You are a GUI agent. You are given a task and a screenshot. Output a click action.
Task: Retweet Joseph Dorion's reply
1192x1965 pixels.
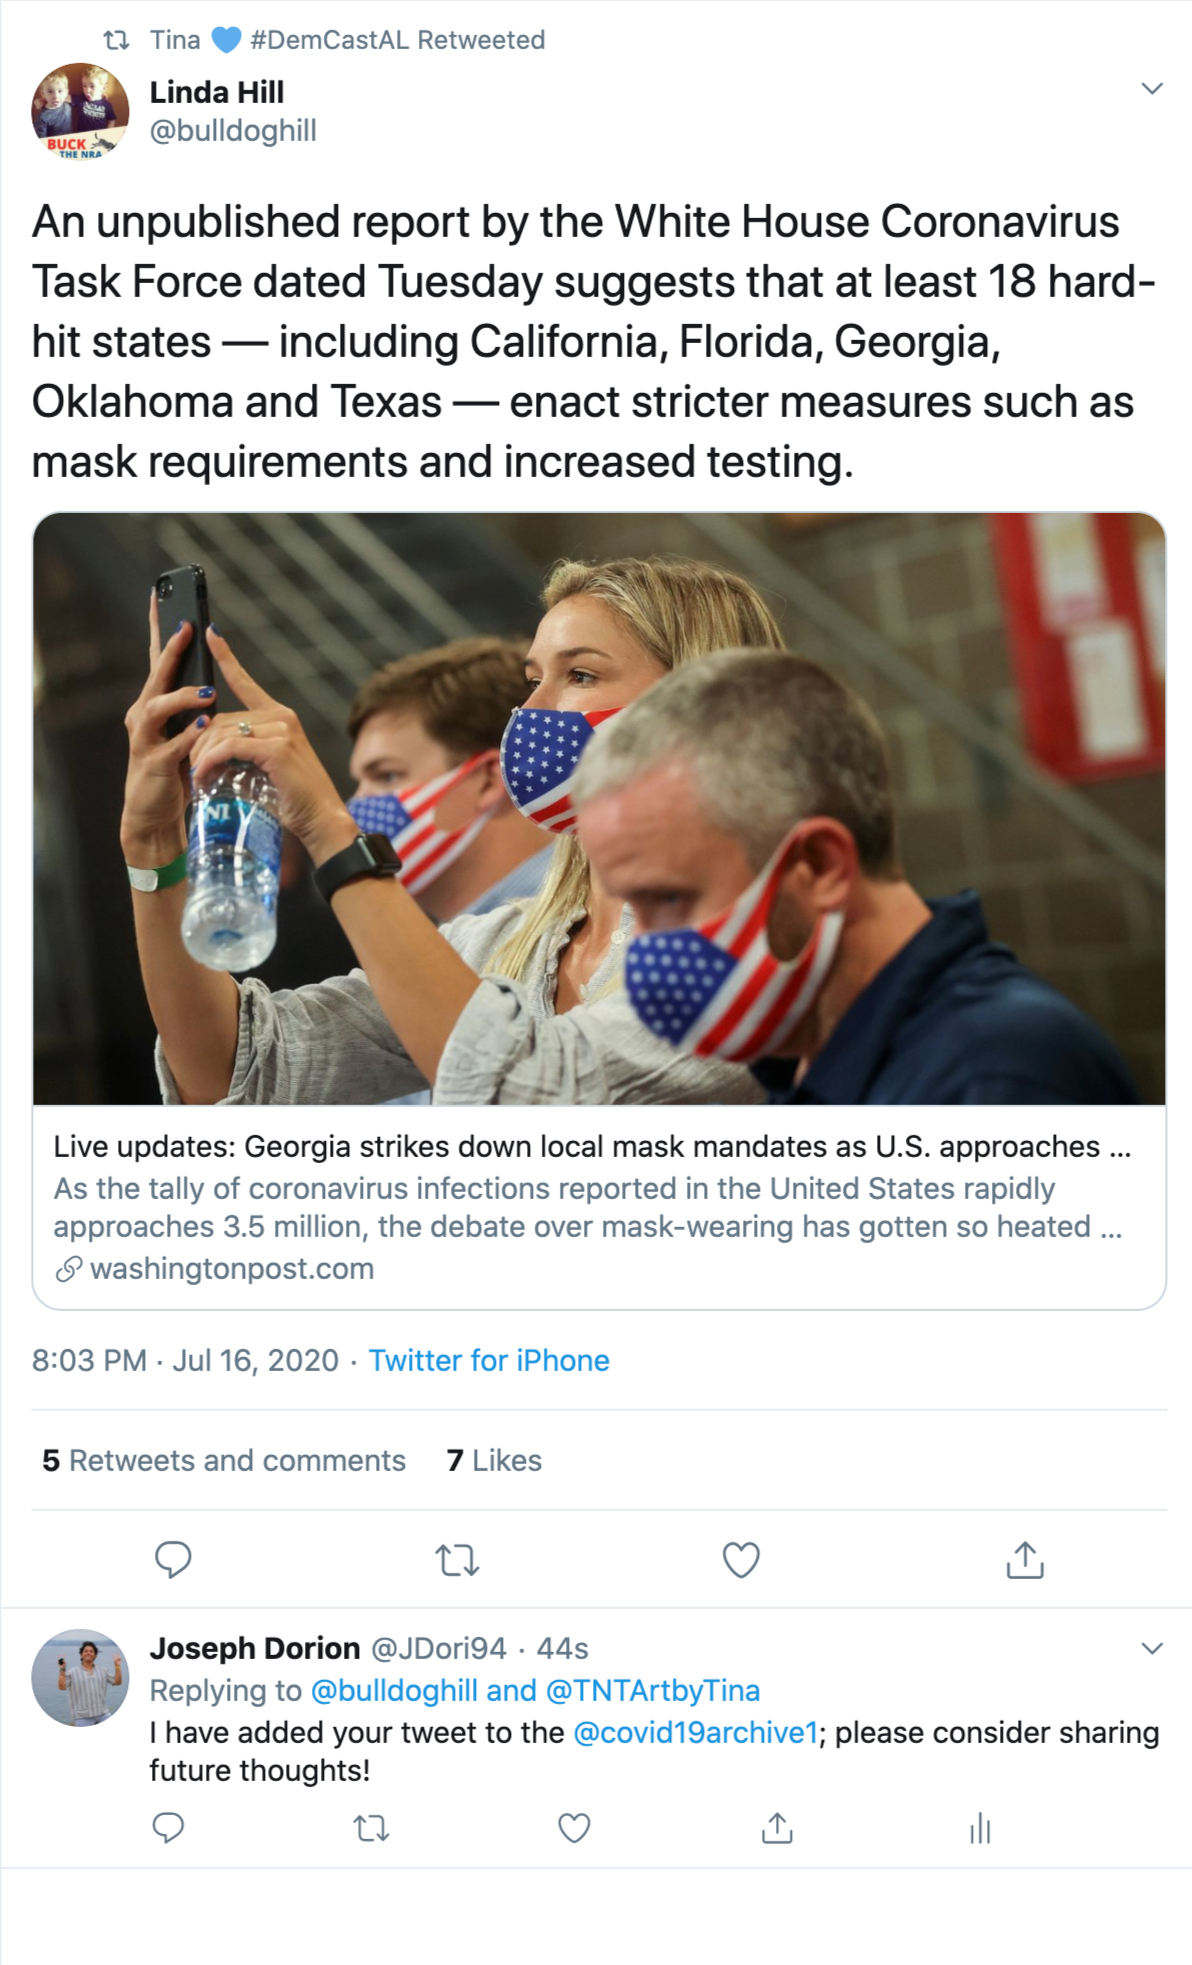[371, 1828]
